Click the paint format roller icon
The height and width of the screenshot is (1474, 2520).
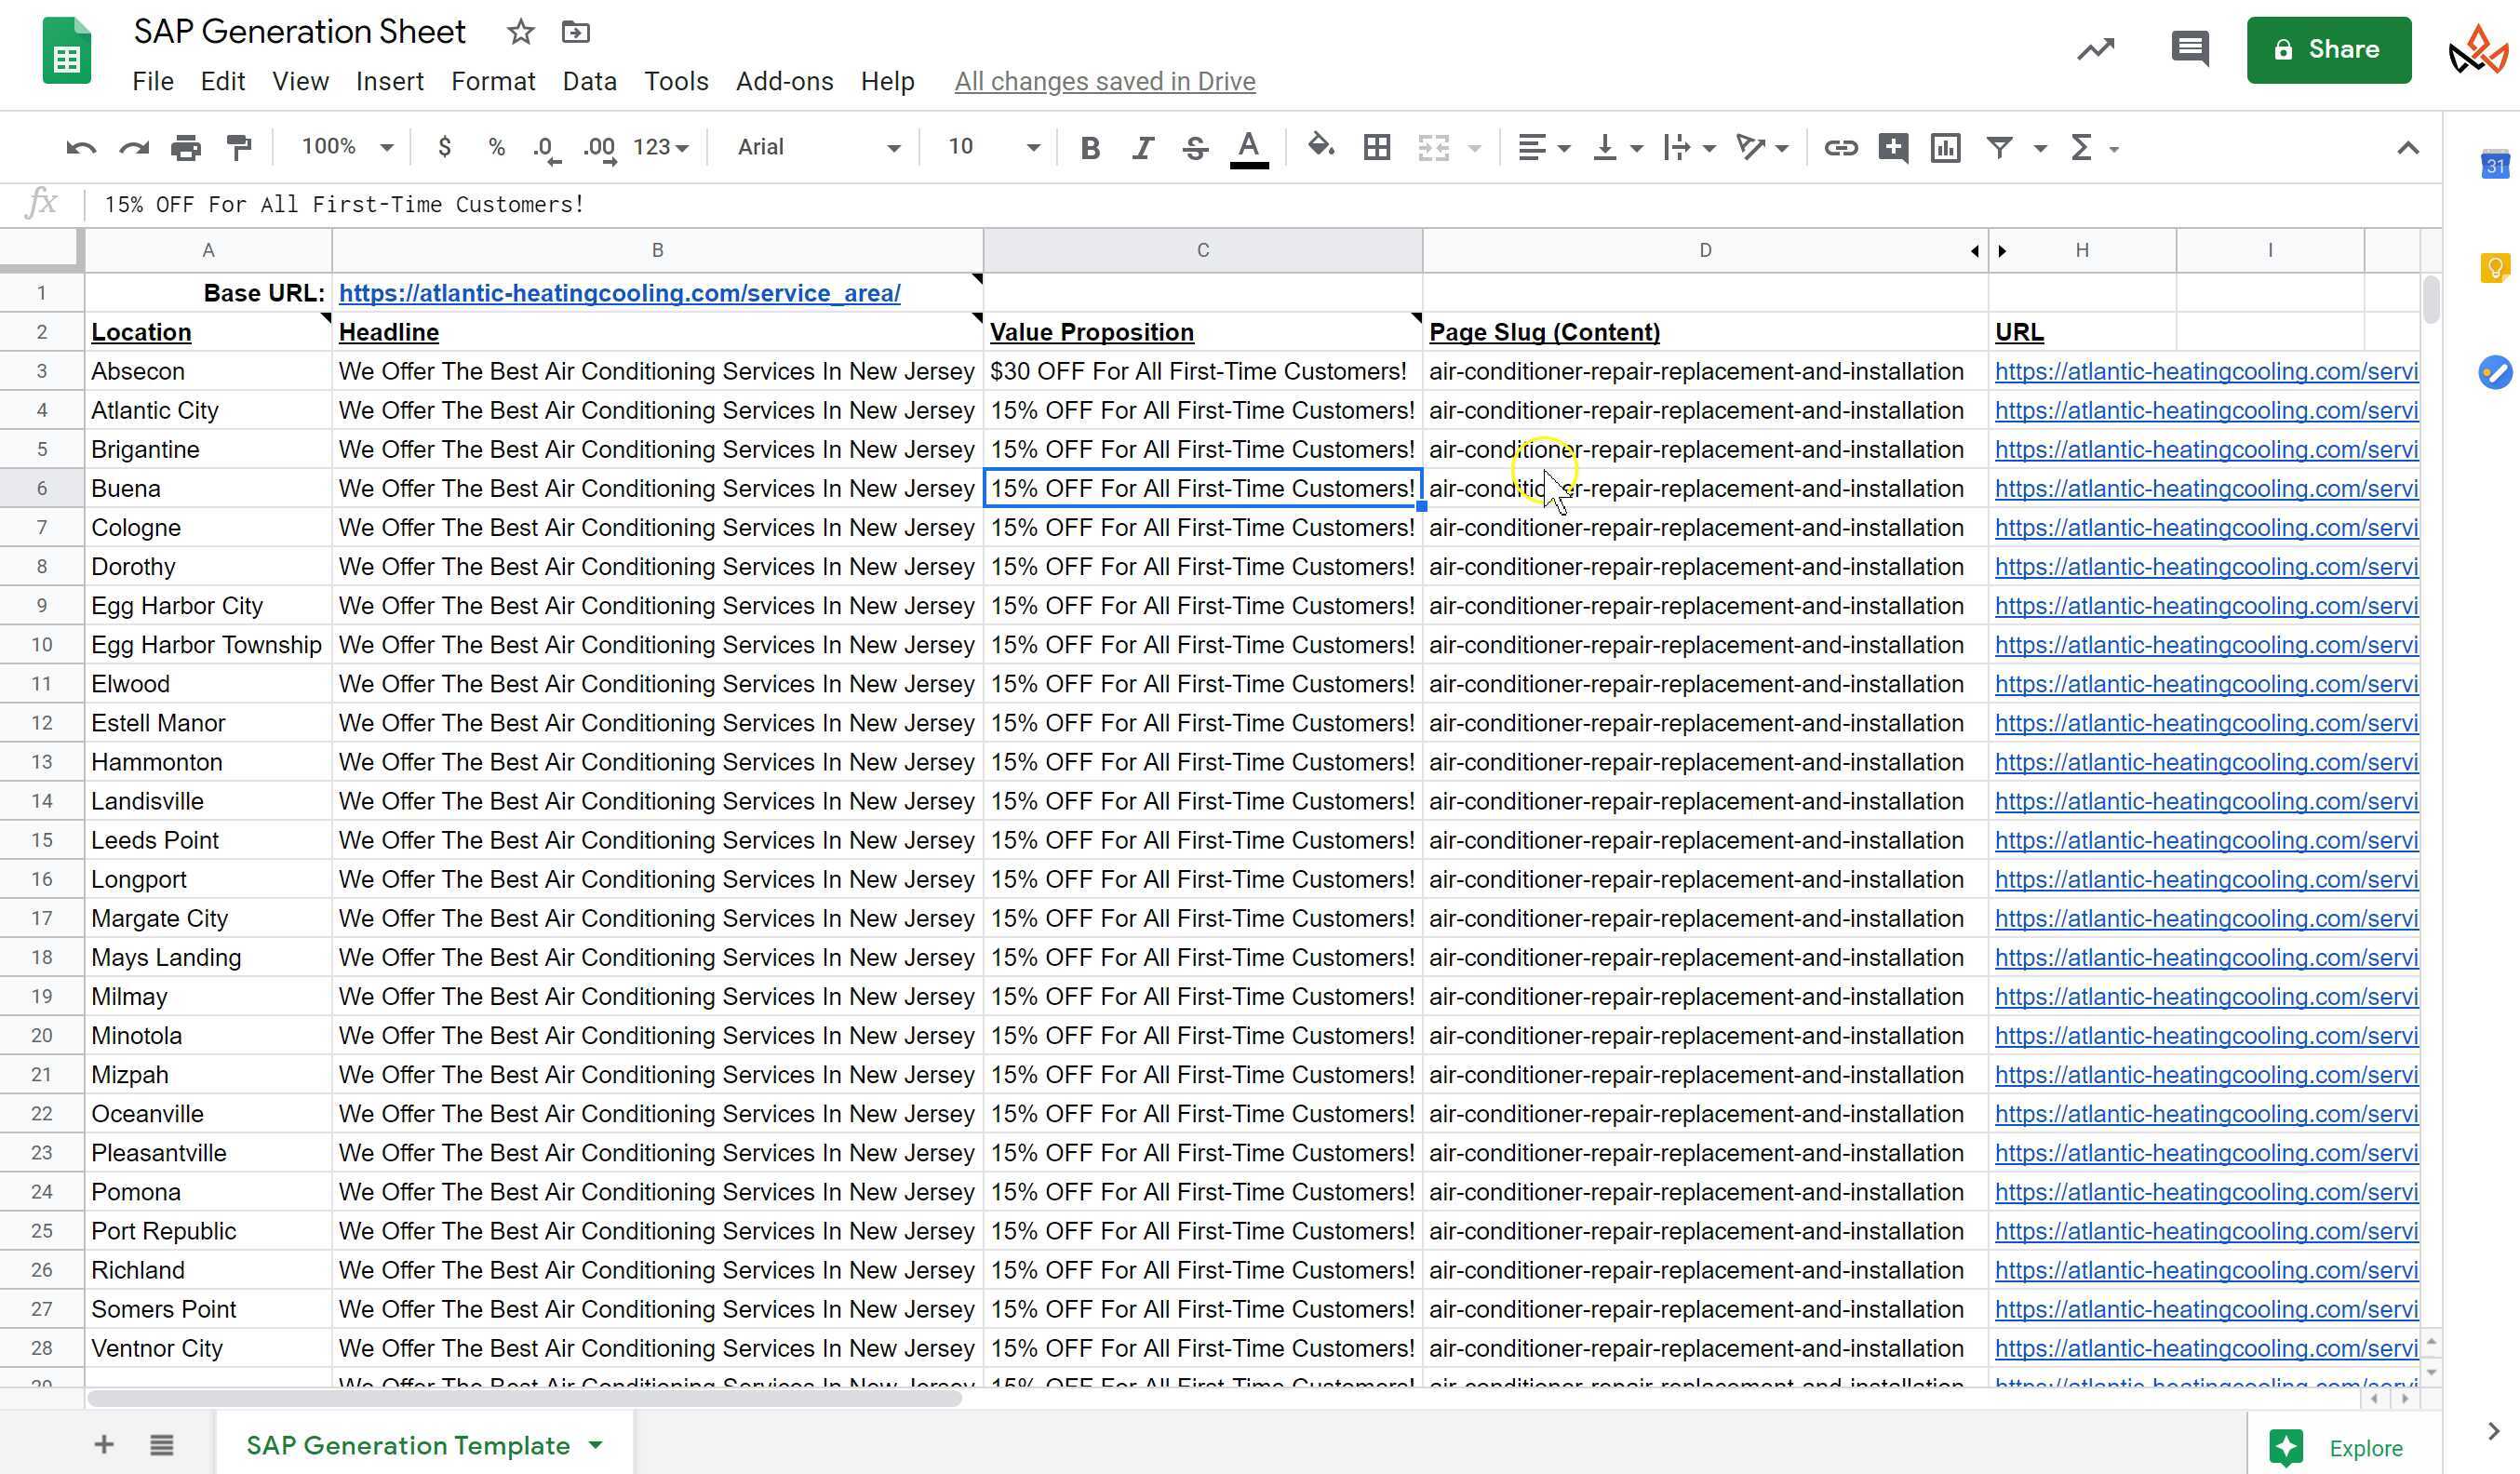pos(239,148)
